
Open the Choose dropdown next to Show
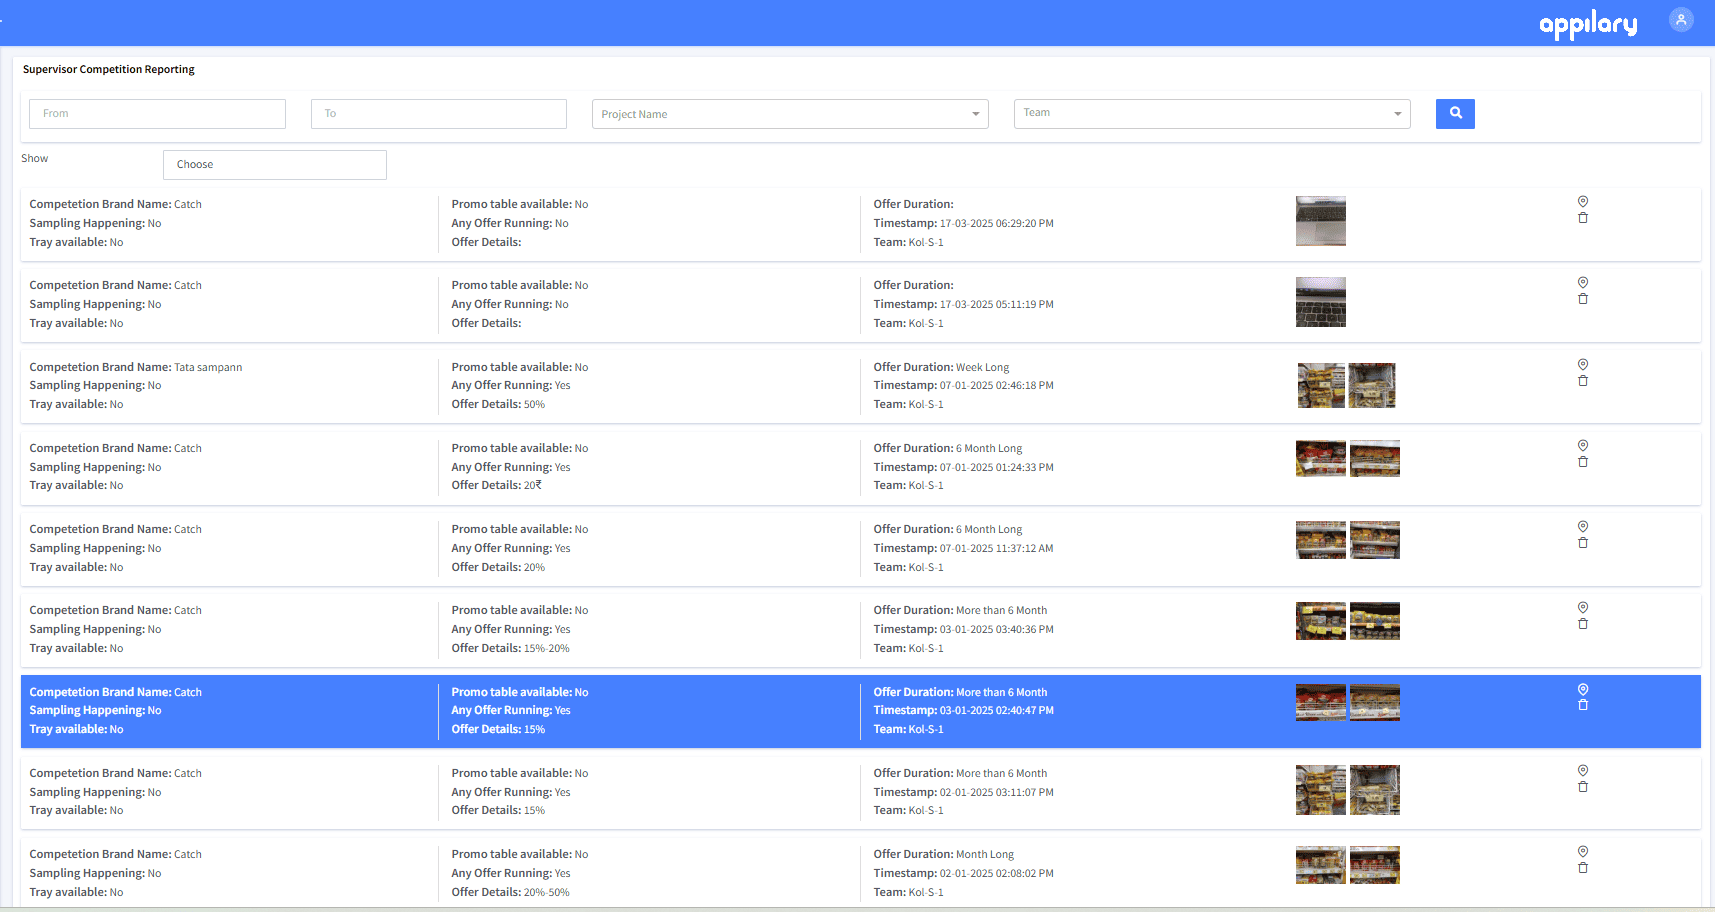[x=274, y=164]
